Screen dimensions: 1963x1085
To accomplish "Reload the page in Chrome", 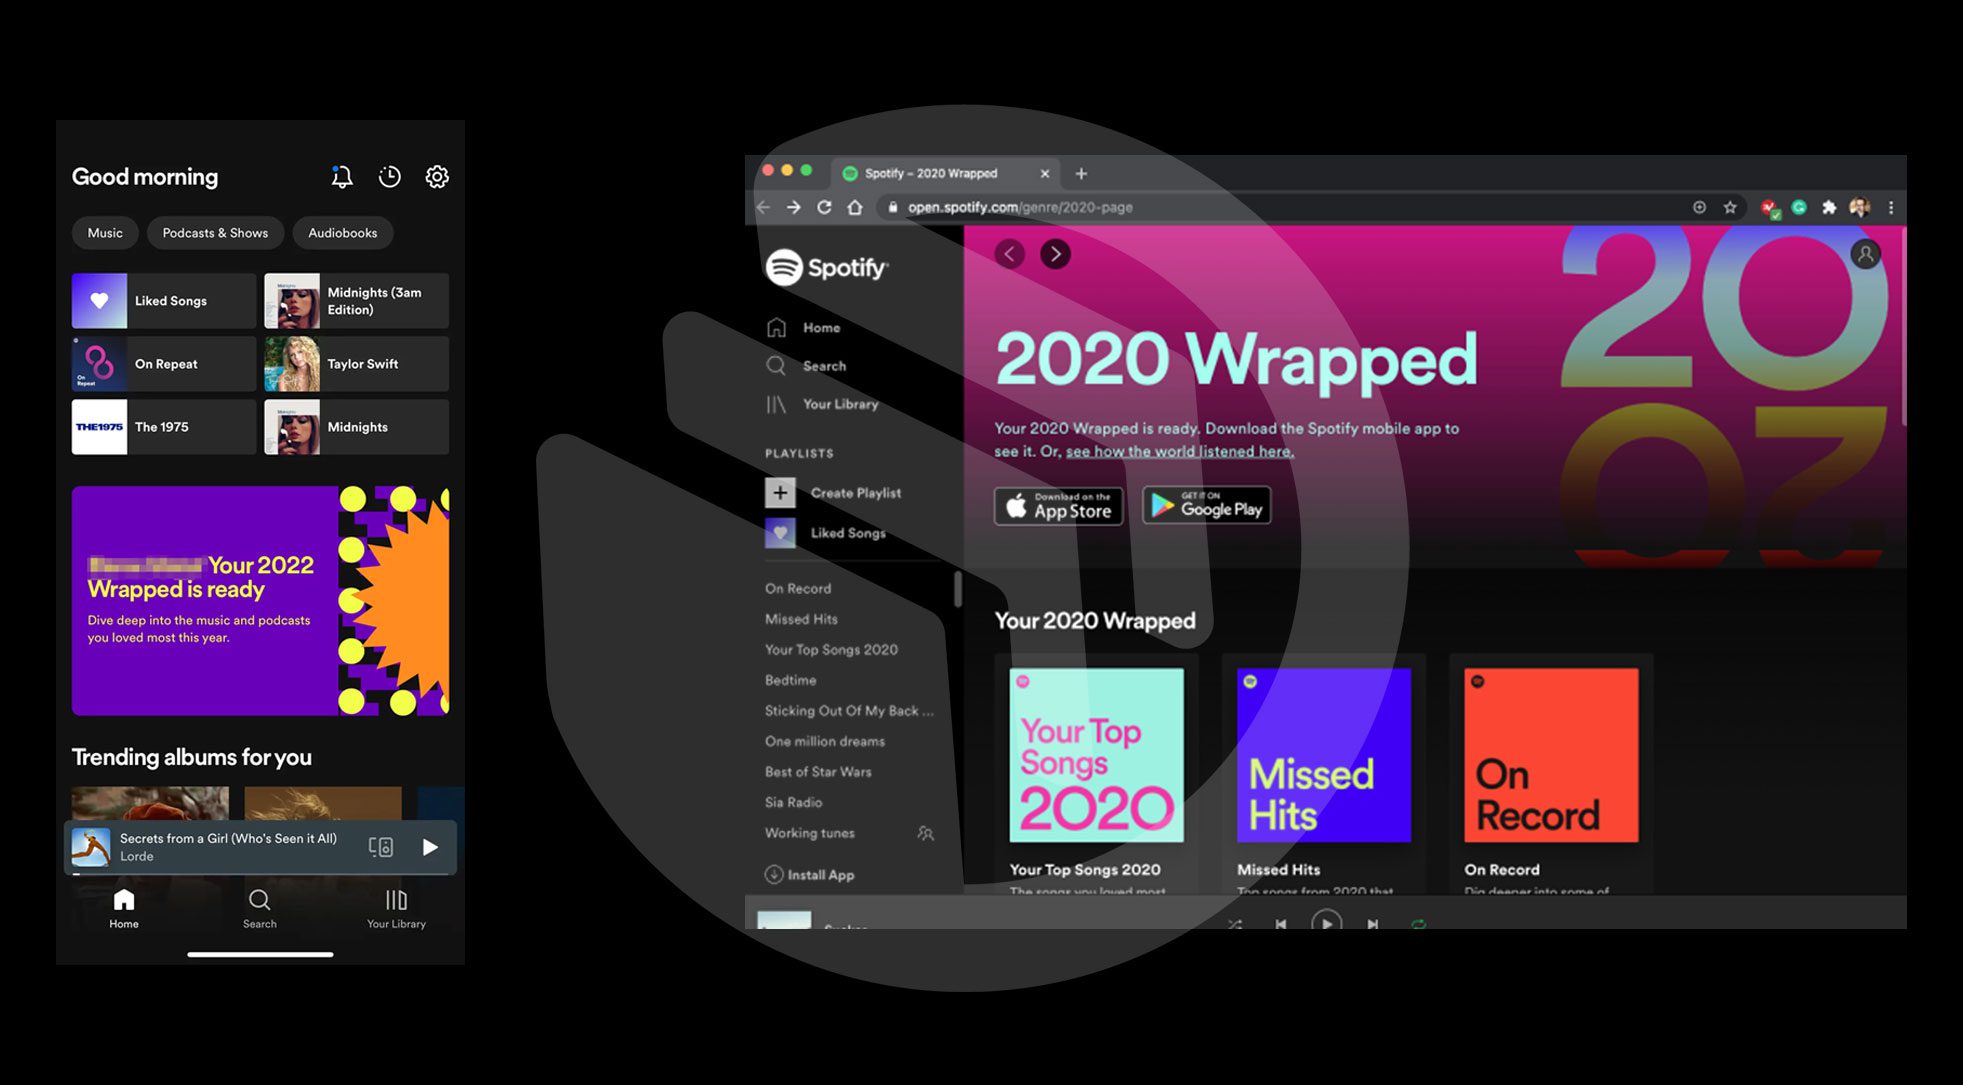I will tap(824, 207).
